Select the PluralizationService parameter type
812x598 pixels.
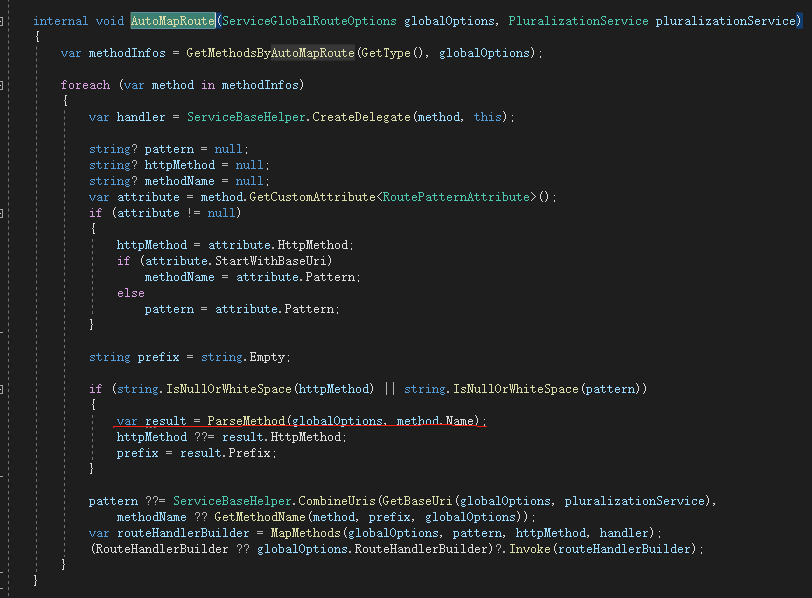(x=578, y=21)
